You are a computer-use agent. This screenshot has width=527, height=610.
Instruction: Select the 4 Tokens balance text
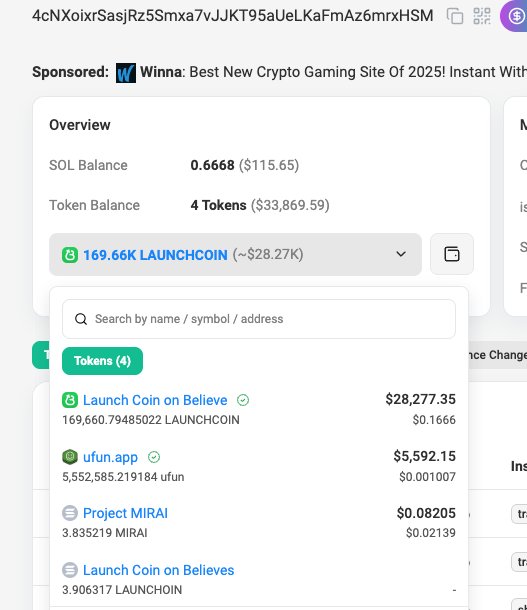click(x=218, y=205)
